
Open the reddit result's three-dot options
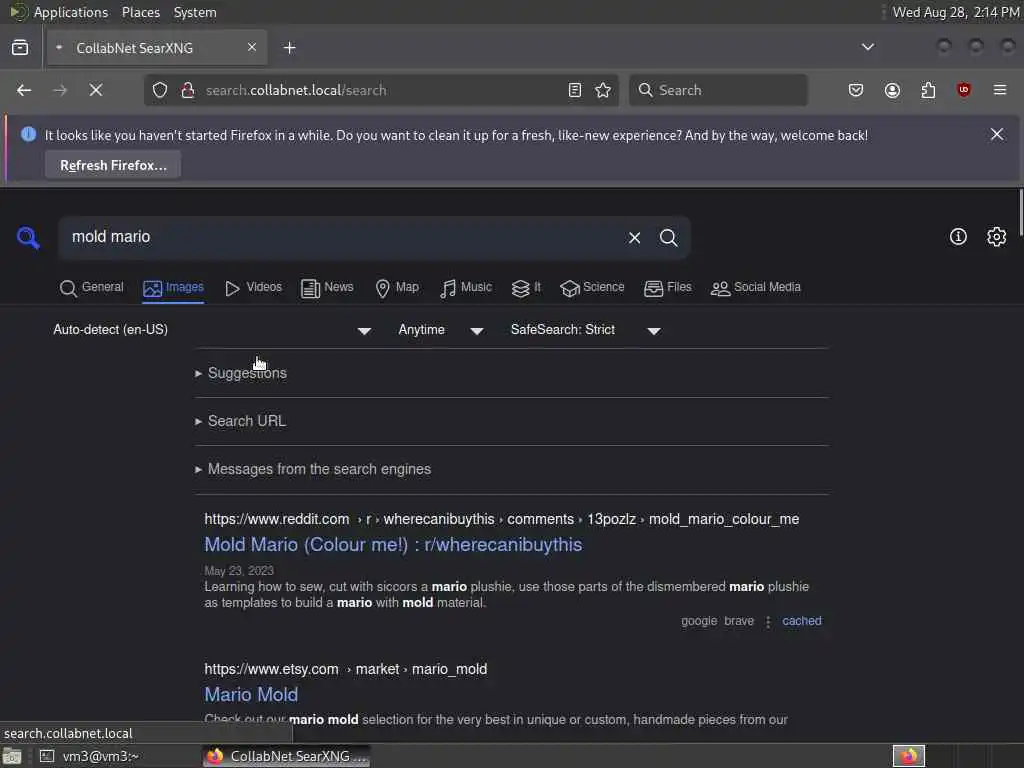pos(768,622)
